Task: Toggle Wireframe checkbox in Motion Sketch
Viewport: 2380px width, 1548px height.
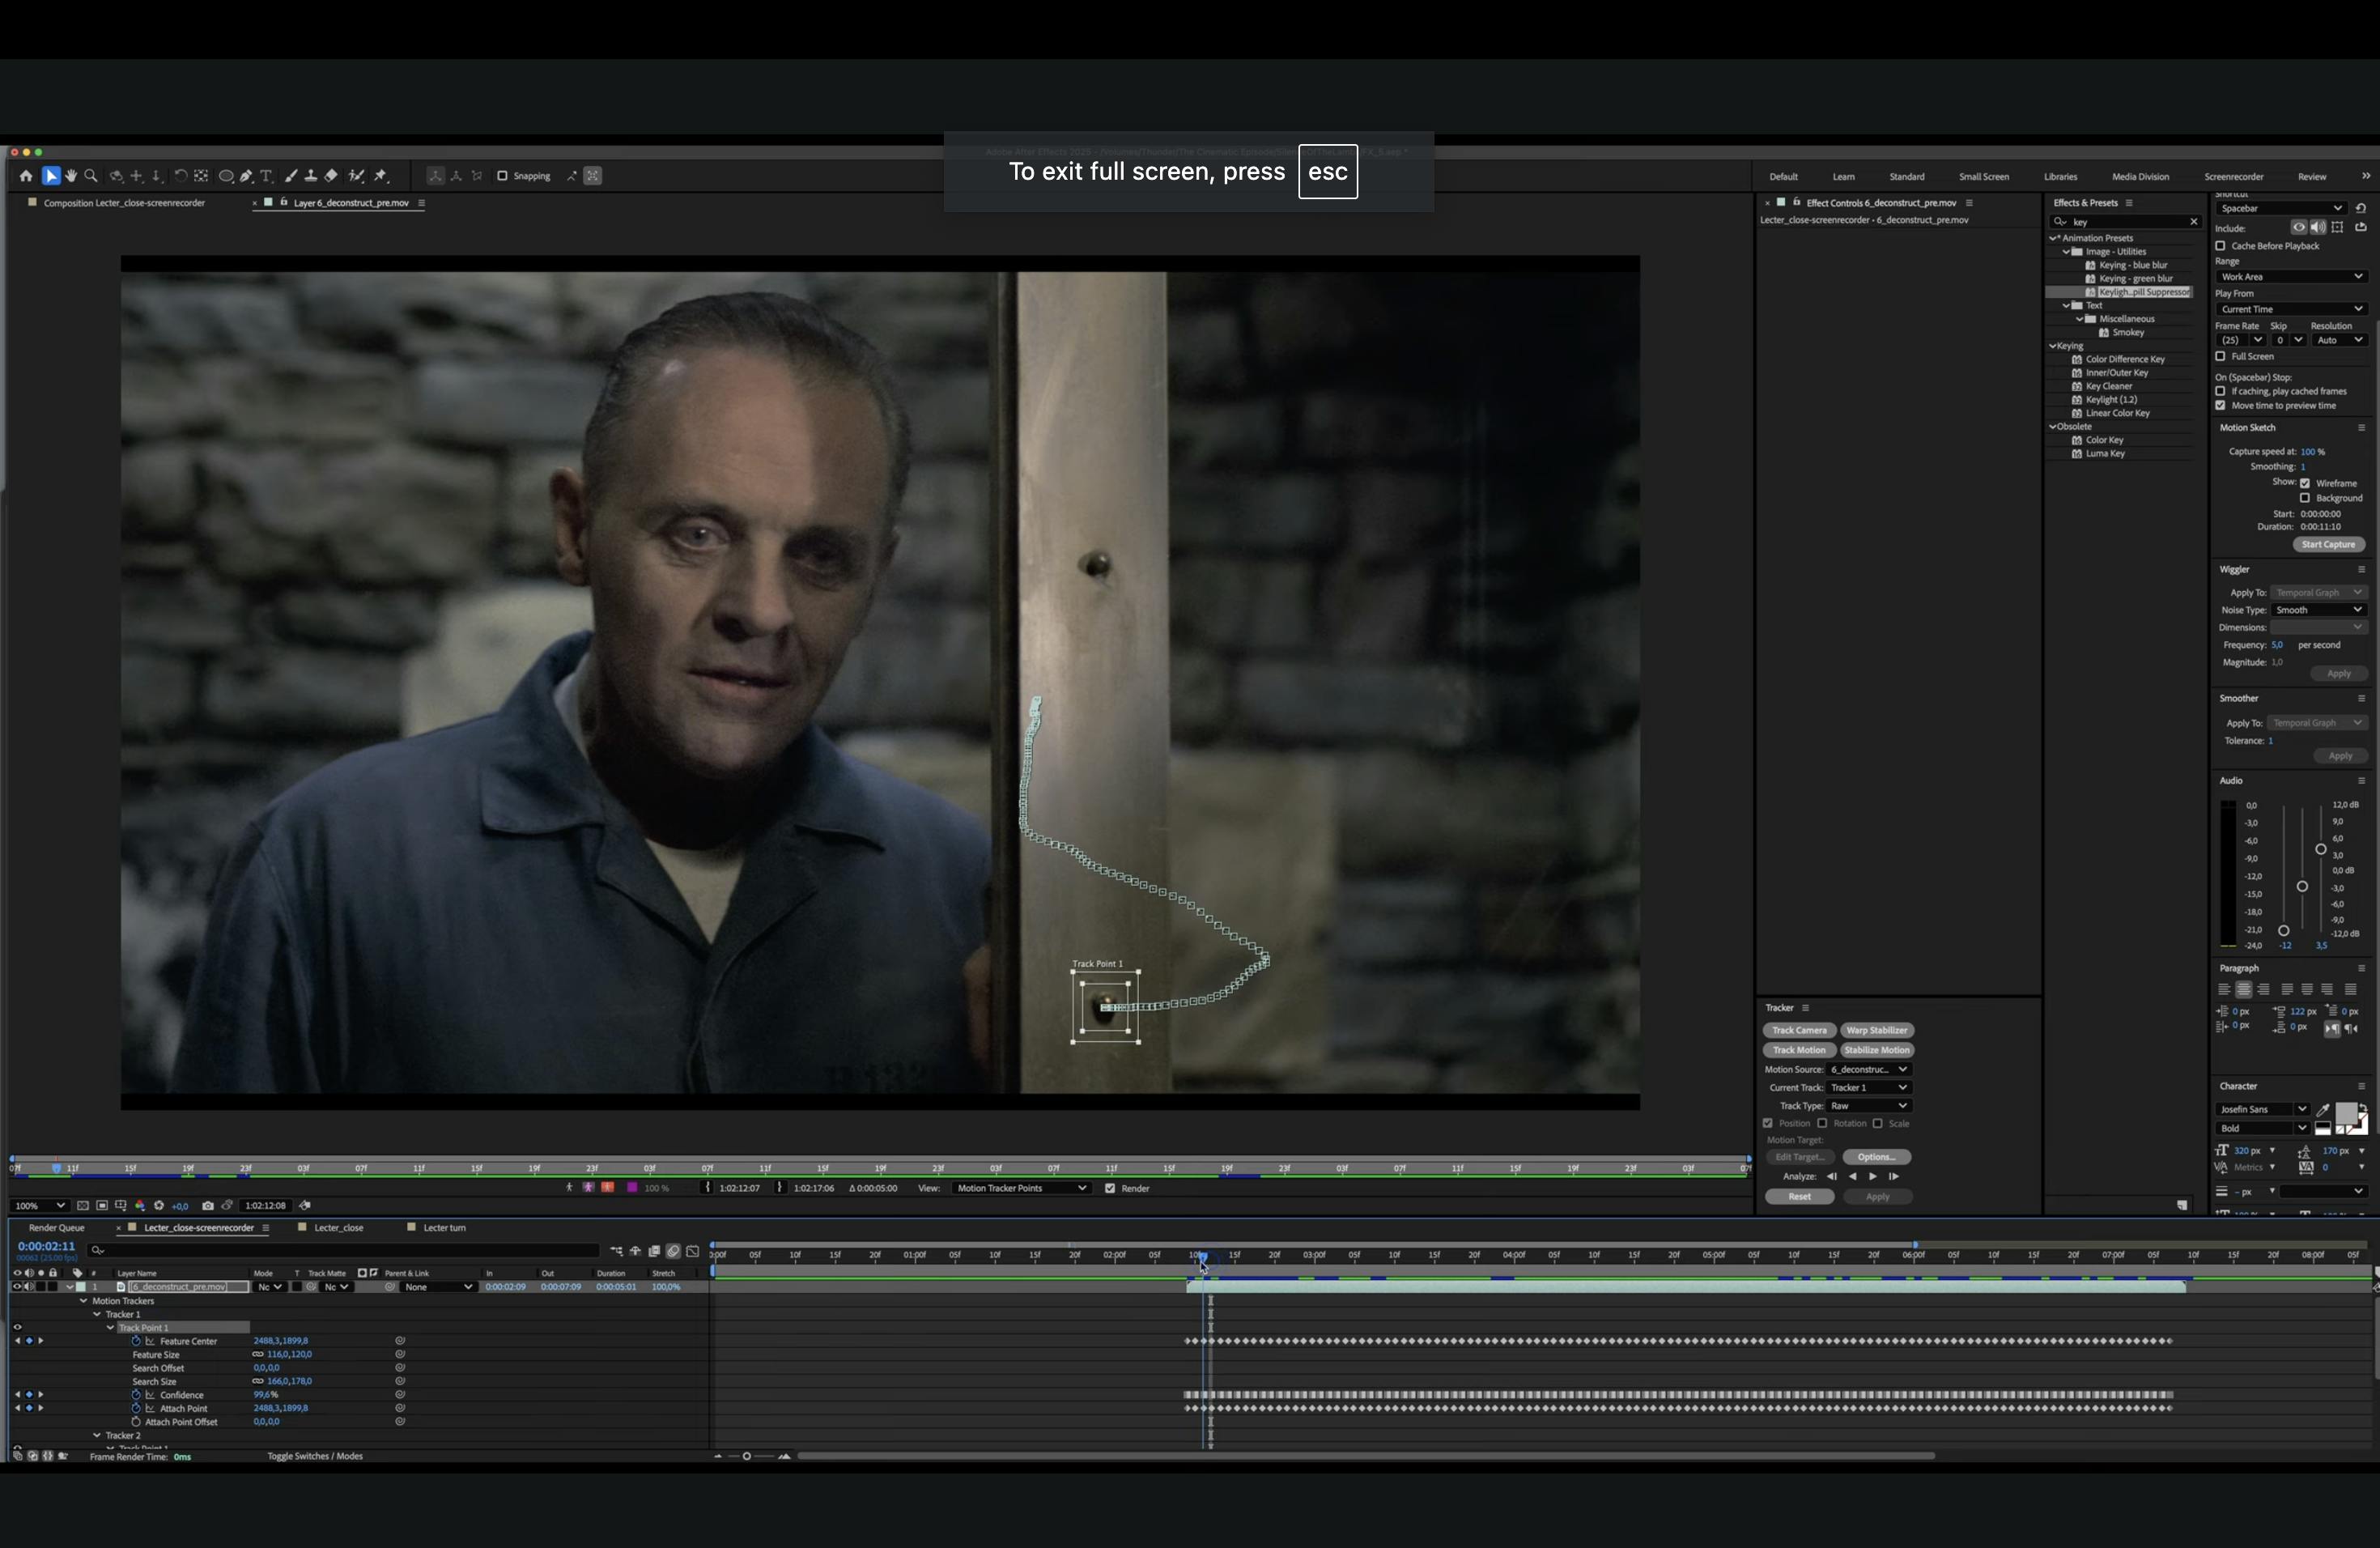Action: tap(2305, 483)
